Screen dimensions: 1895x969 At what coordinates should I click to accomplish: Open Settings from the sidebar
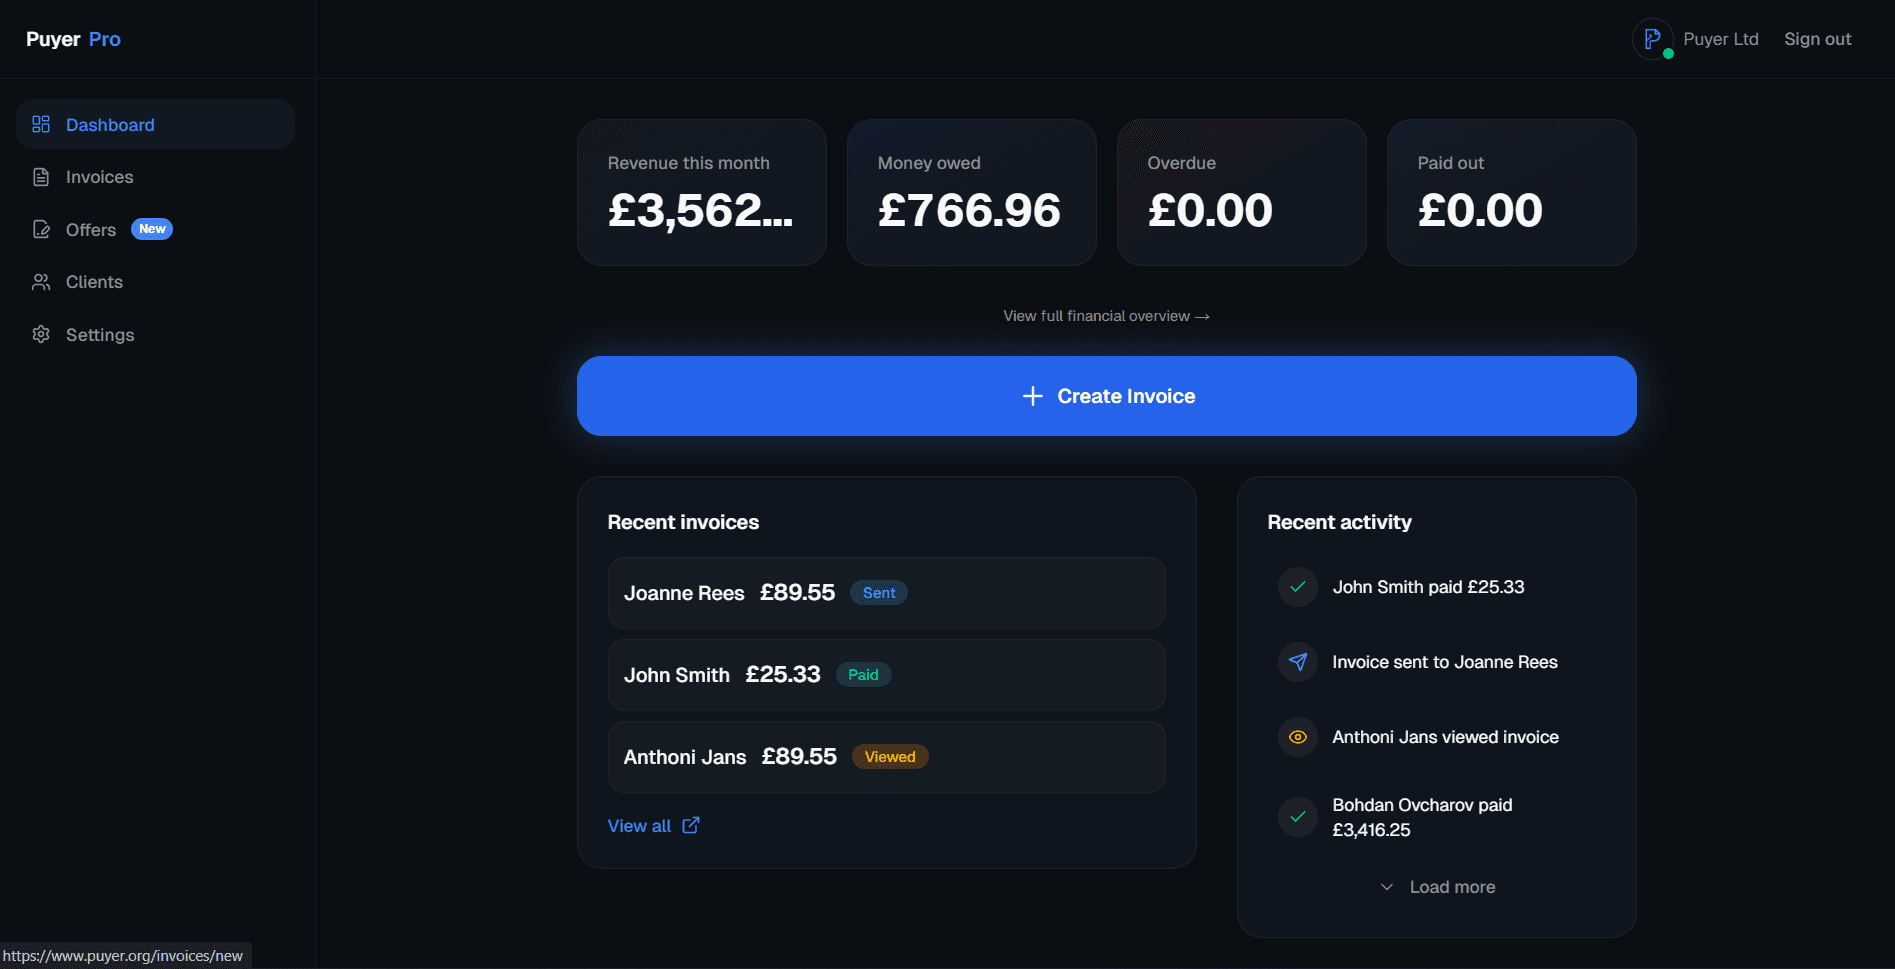pyautogui.click(x=100, y=335)
